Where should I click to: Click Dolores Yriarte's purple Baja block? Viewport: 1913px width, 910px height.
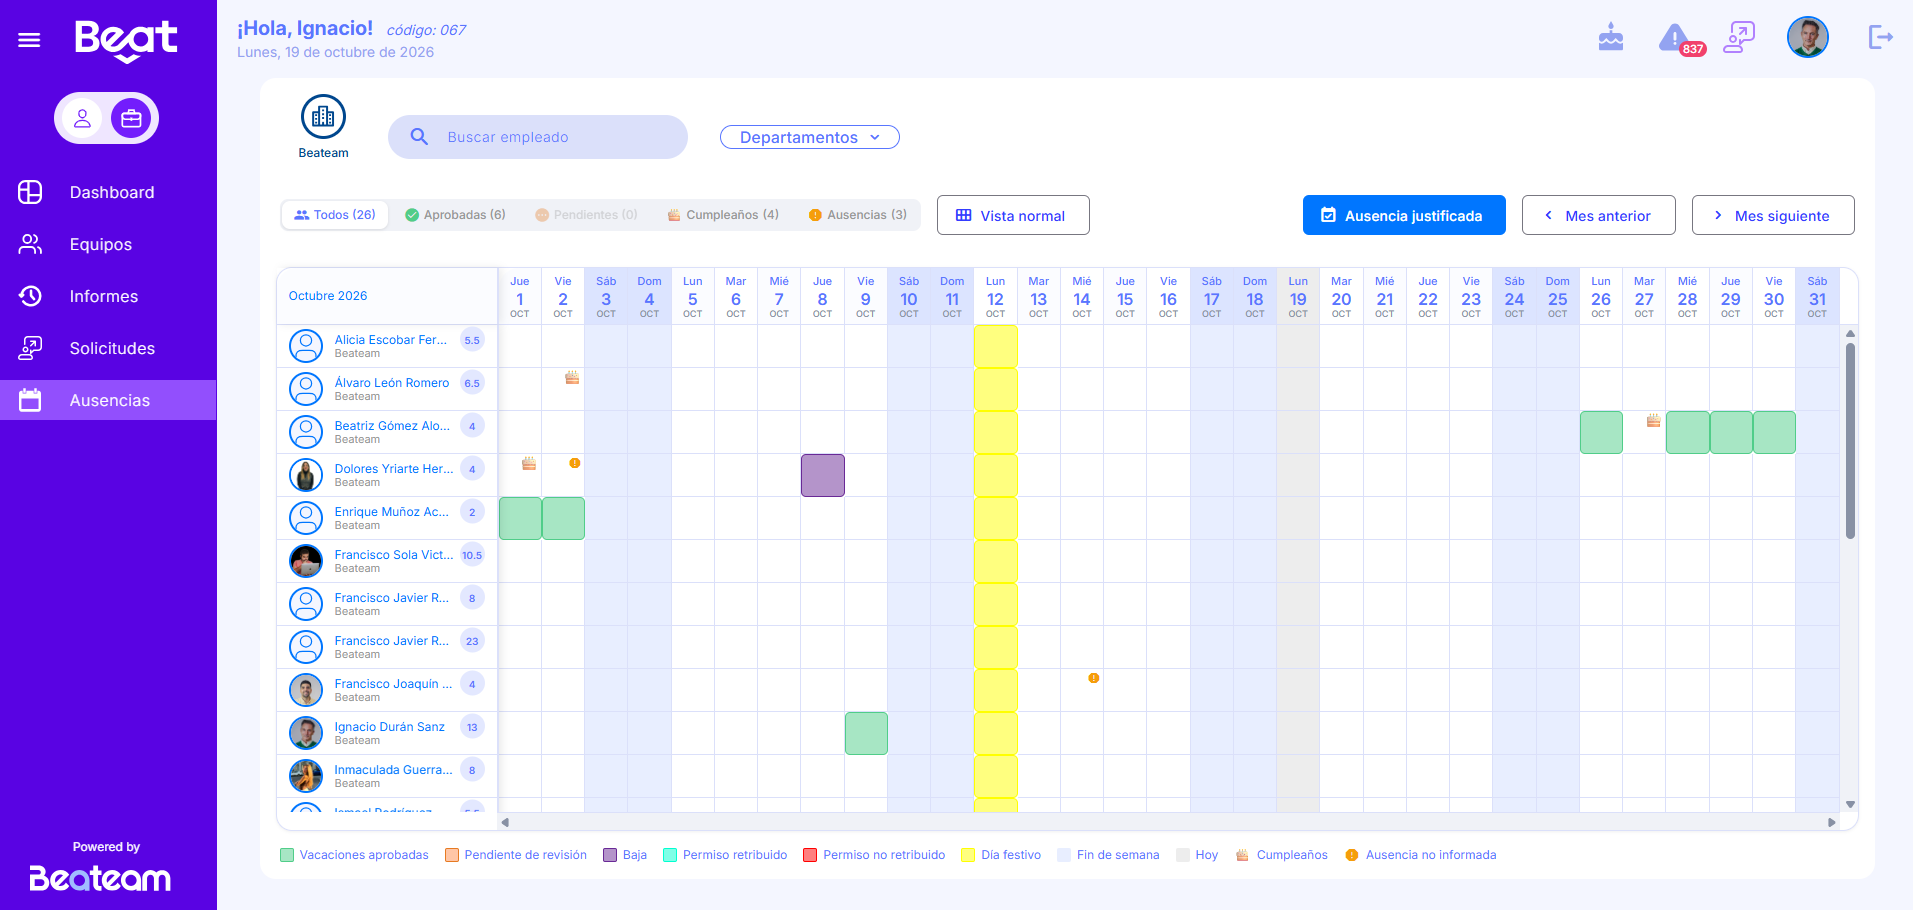pyautogui.click(x=823, y=475)
